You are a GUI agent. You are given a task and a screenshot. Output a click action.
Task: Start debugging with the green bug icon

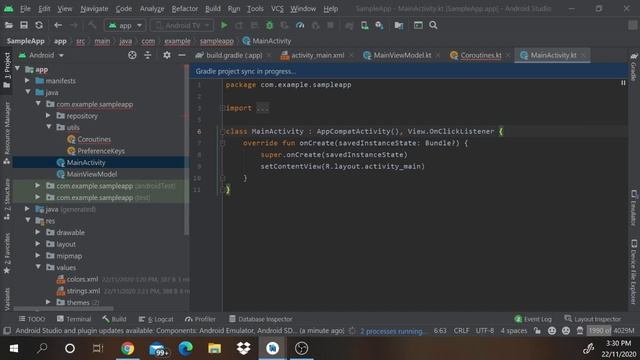point(269,25)
